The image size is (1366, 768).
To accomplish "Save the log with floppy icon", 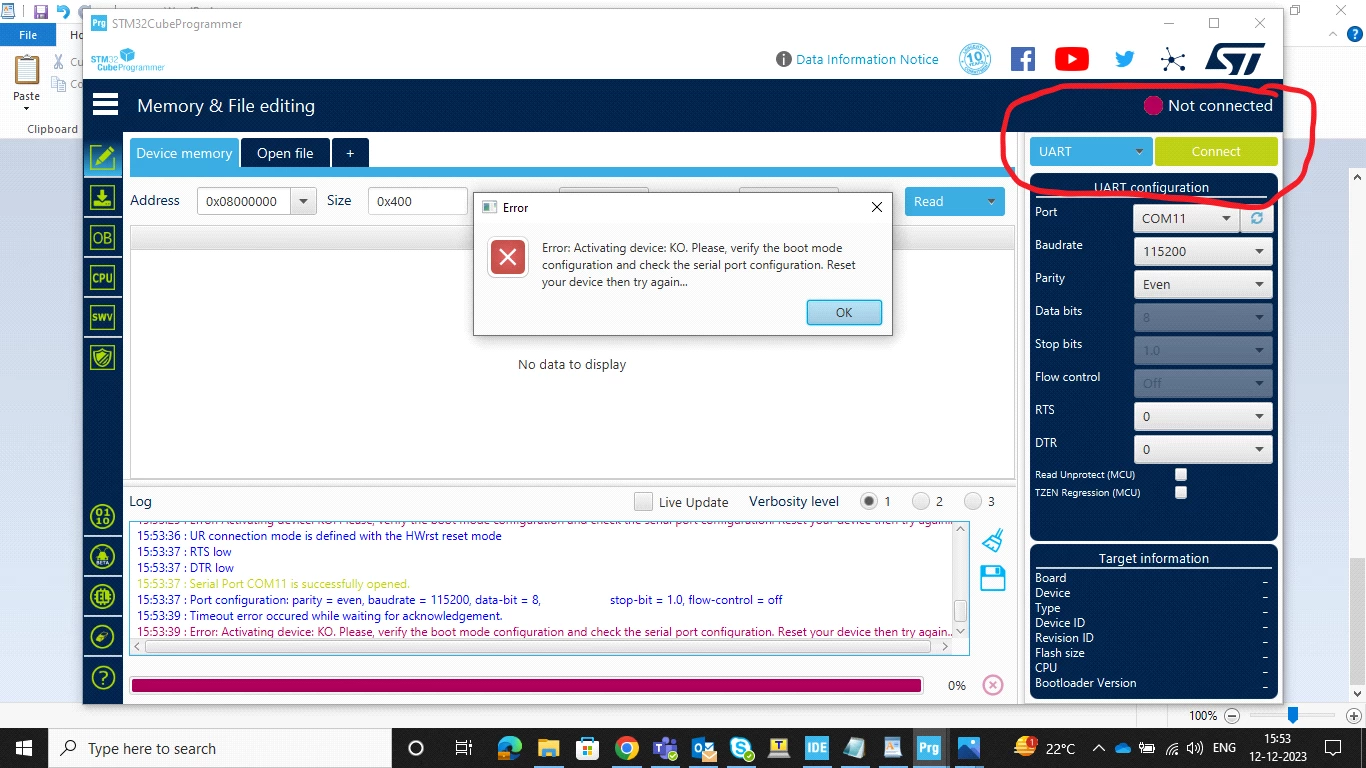I will click(992, 578).
